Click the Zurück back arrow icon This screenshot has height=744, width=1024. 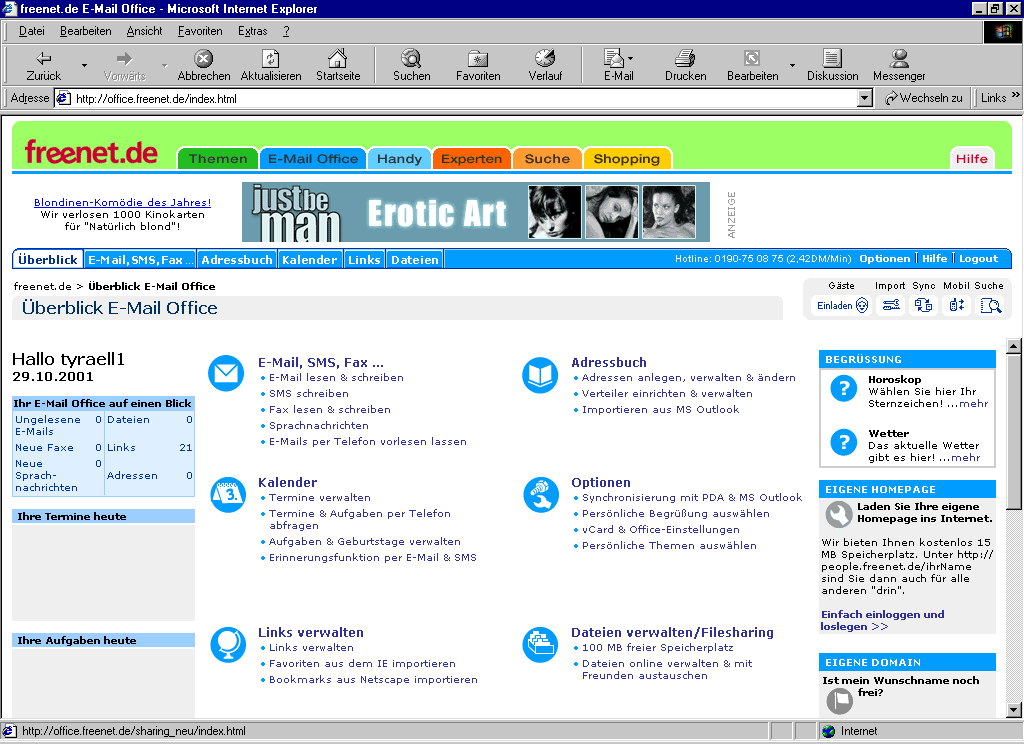click(x=44, y=59)
